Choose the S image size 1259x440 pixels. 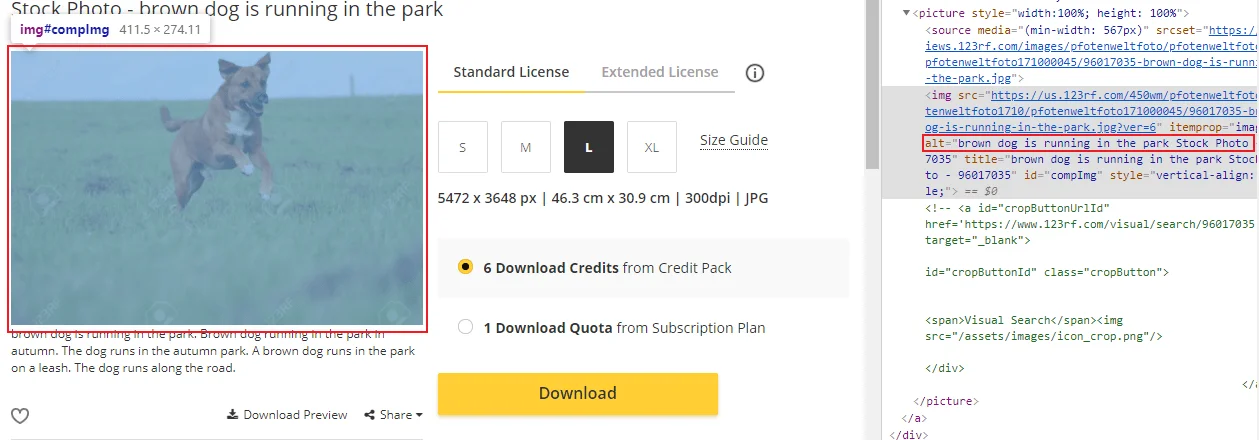(x=463, y=147)
